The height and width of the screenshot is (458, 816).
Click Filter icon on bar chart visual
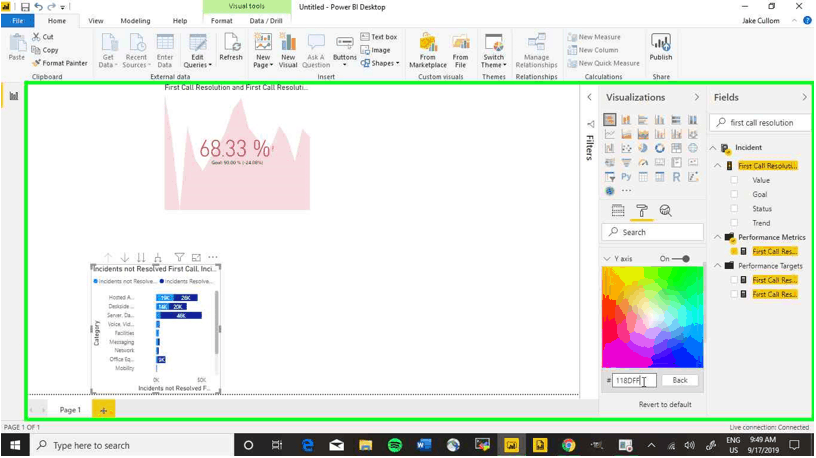point(179,257)
